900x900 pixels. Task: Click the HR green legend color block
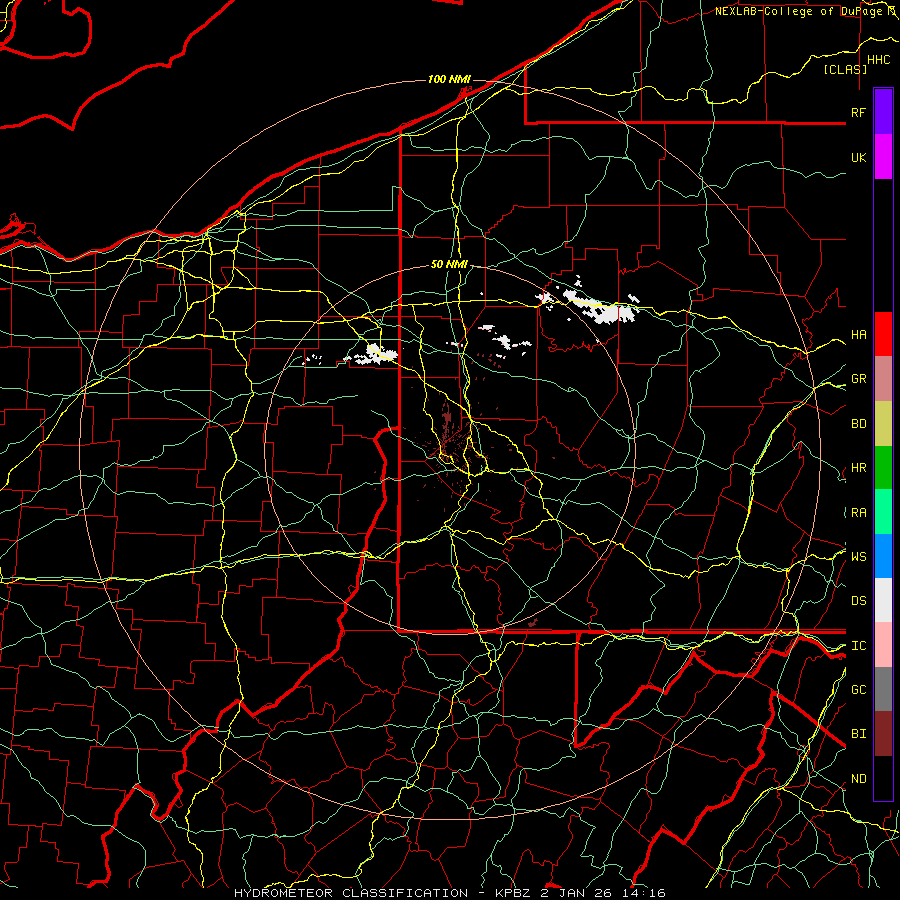tap(883, 468)
